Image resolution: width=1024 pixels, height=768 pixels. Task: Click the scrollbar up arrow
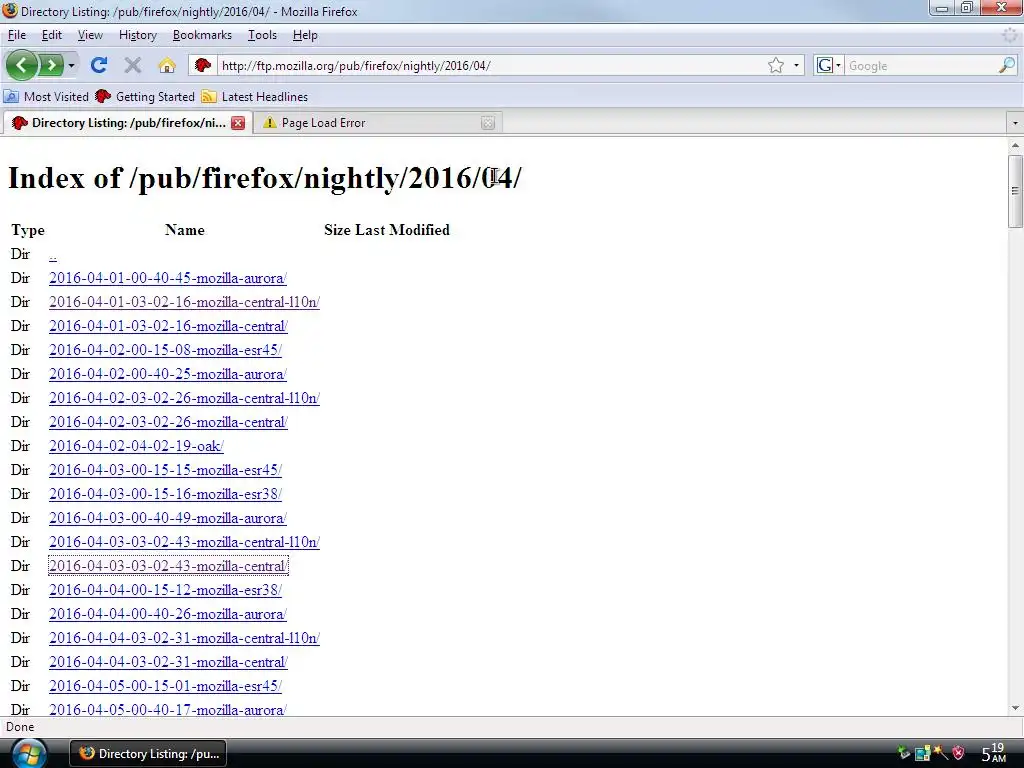1015,145
